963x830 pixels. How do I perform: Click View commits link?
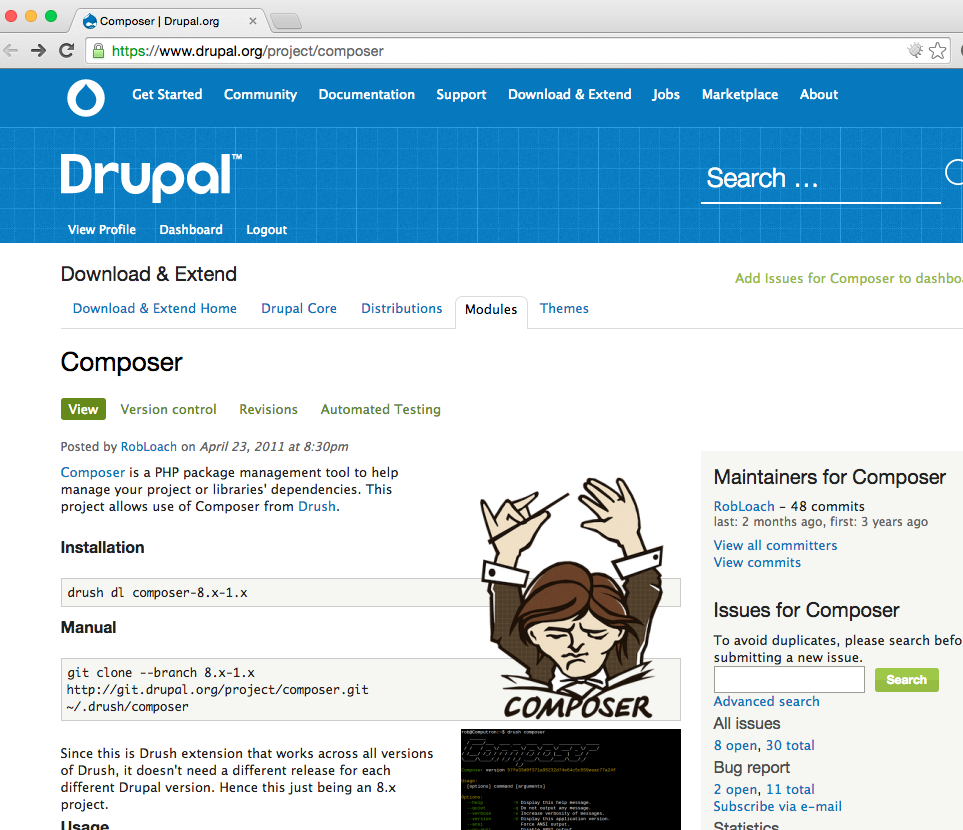point(757,563)
